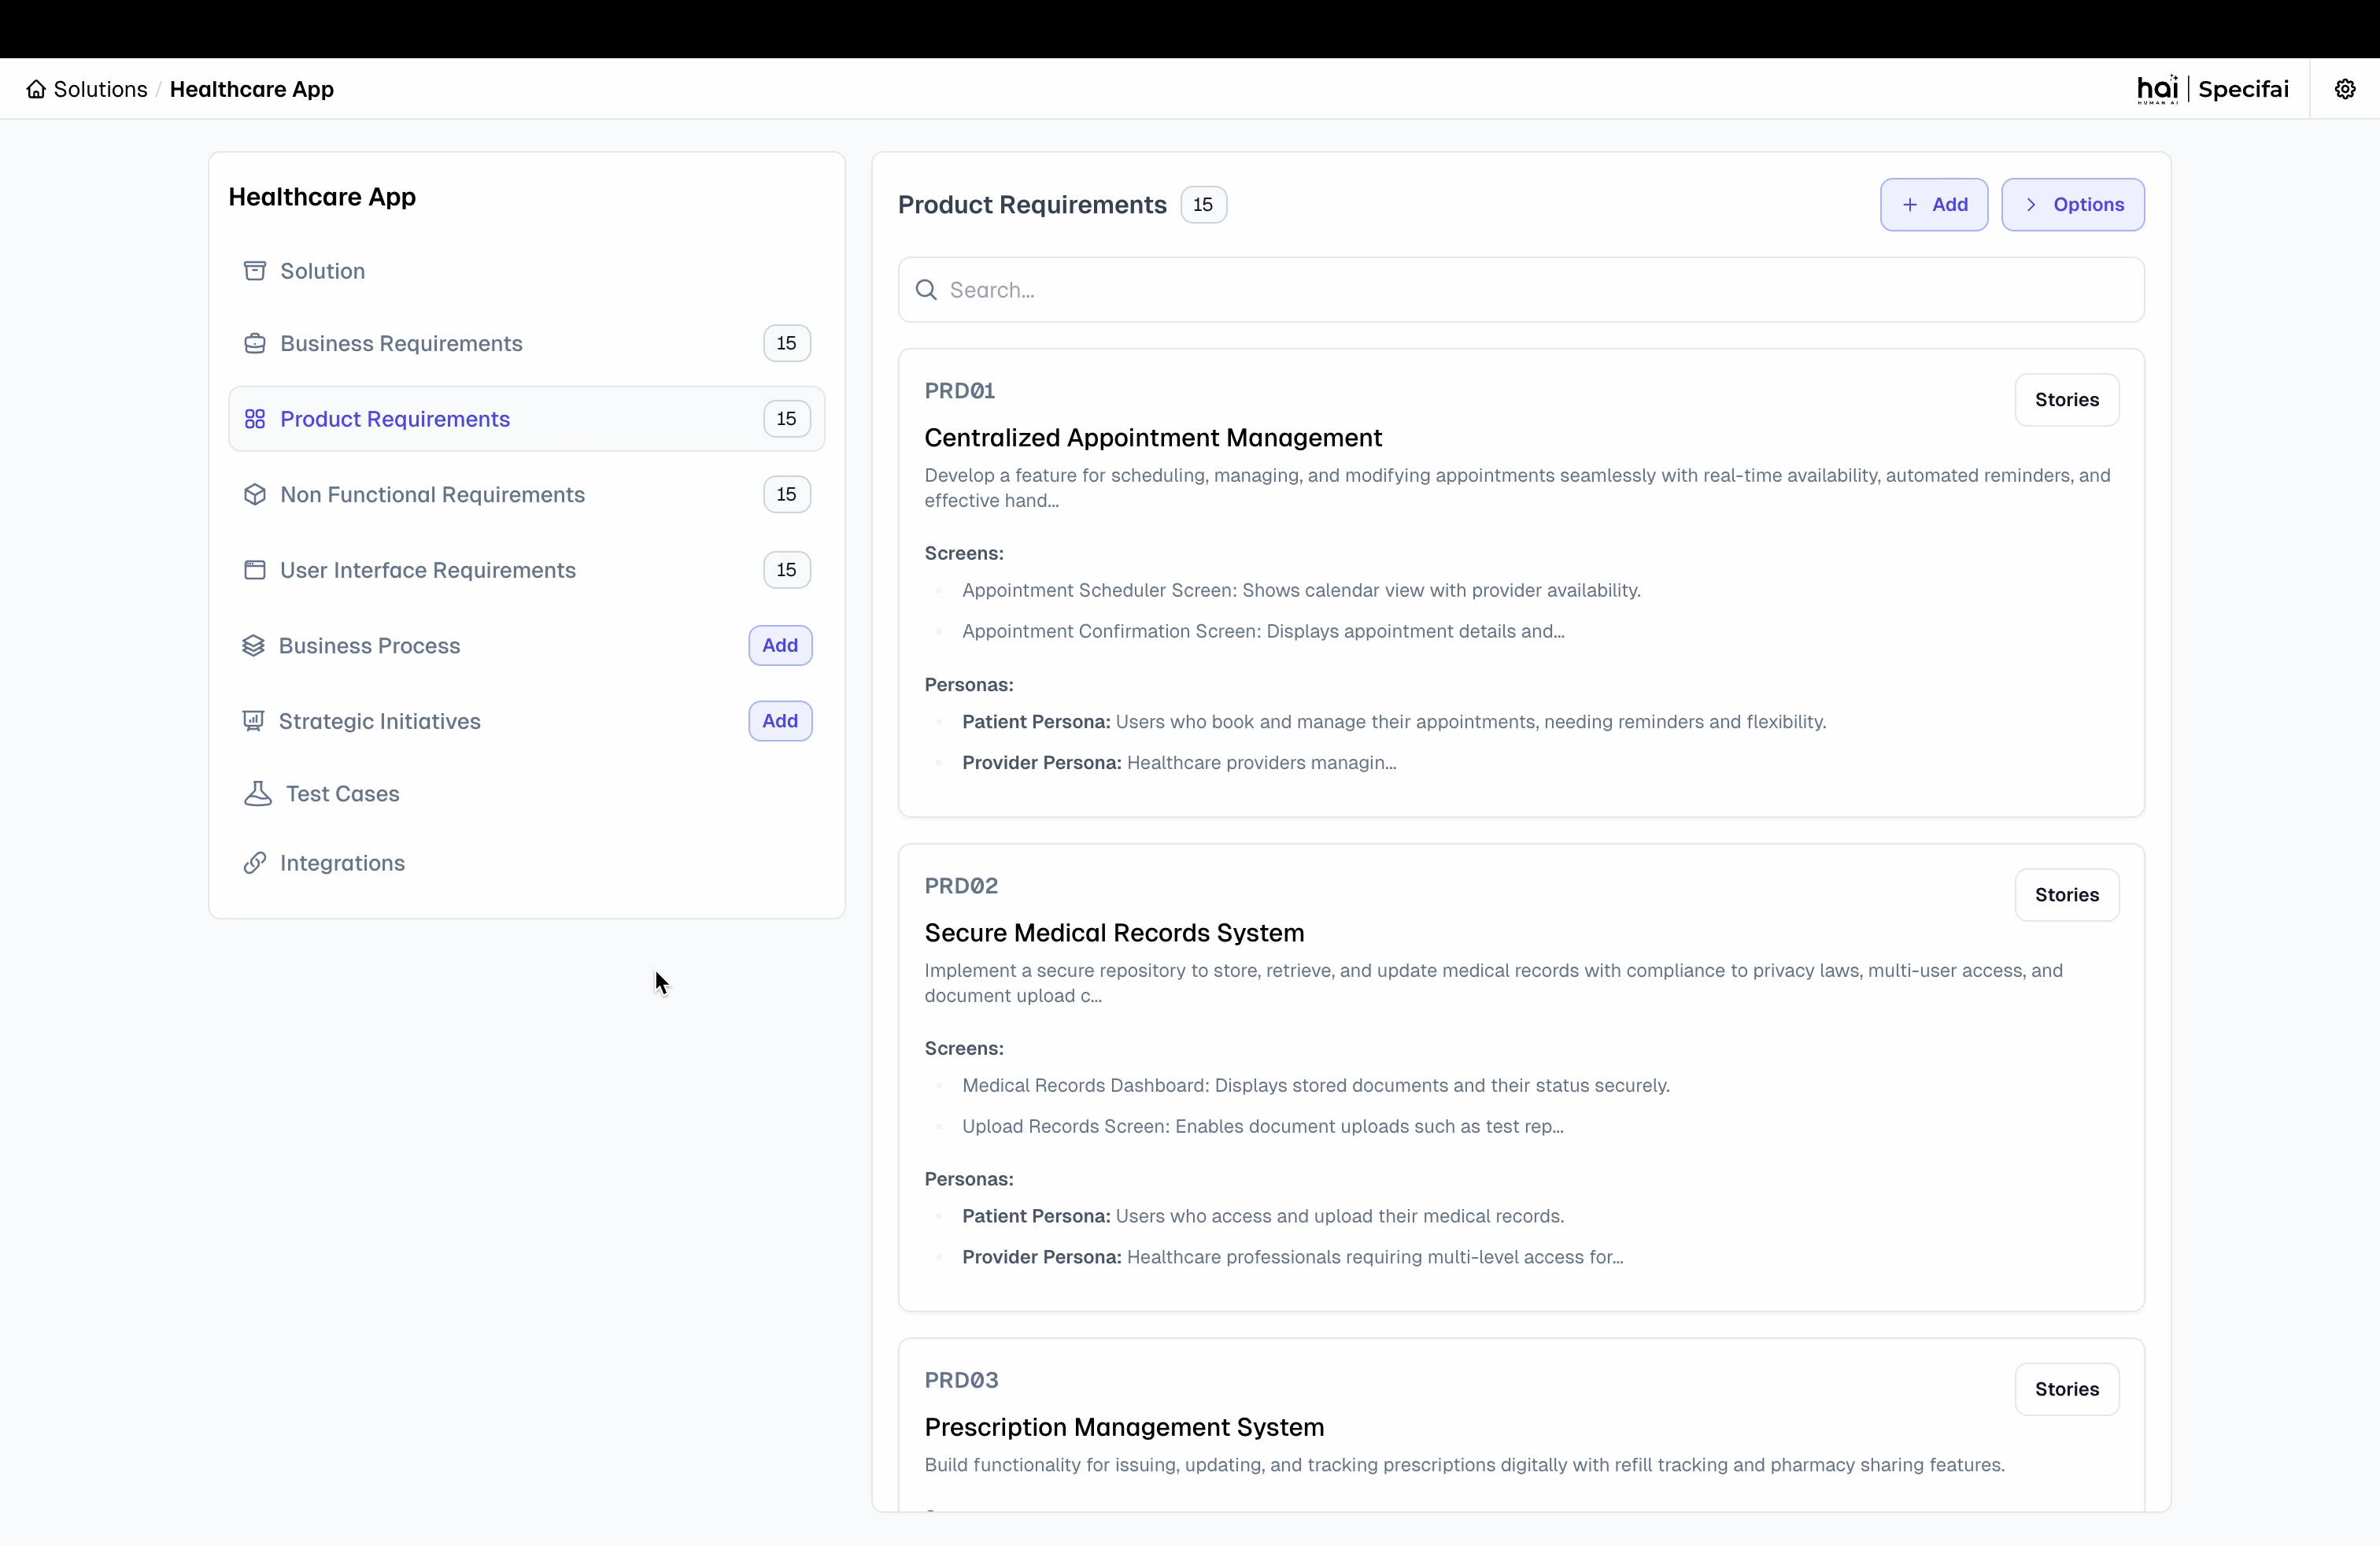Open Centralized Appointment Management title
This screenshot has height=1546, width=2380.
tap(1153, 438)
